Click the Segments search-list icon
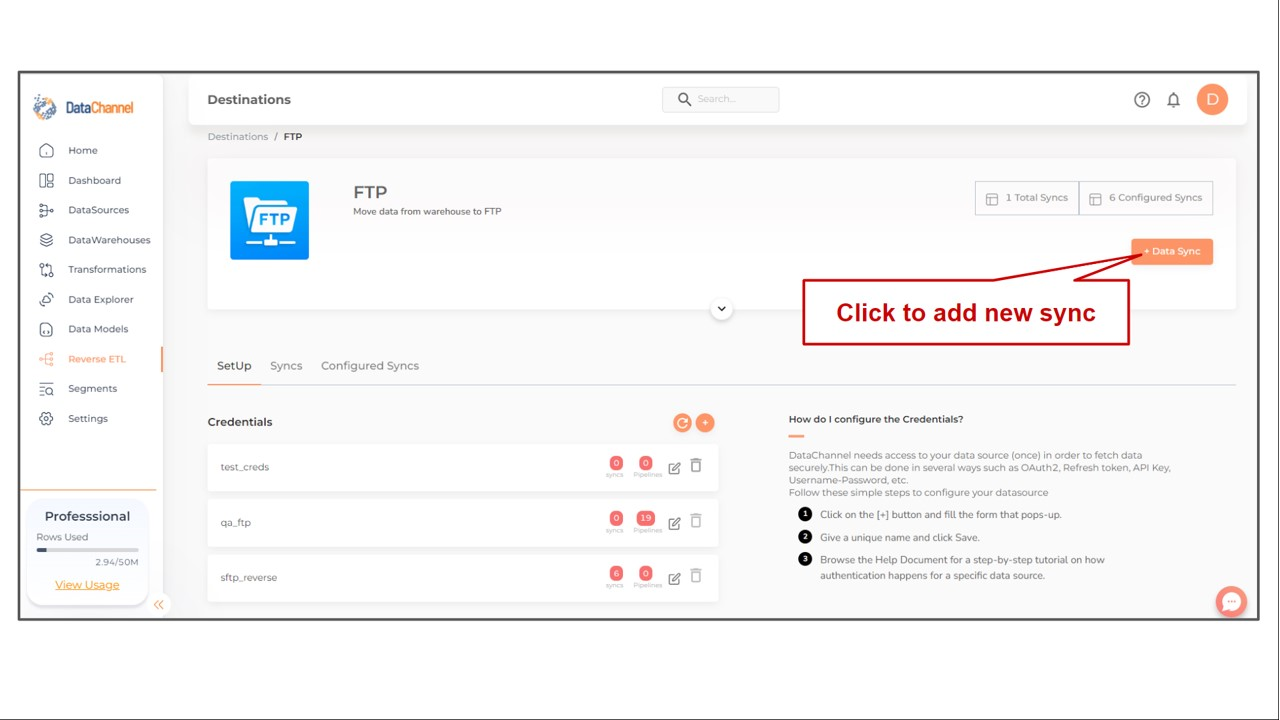The image size is (1280, 720). tap(46, 389)
